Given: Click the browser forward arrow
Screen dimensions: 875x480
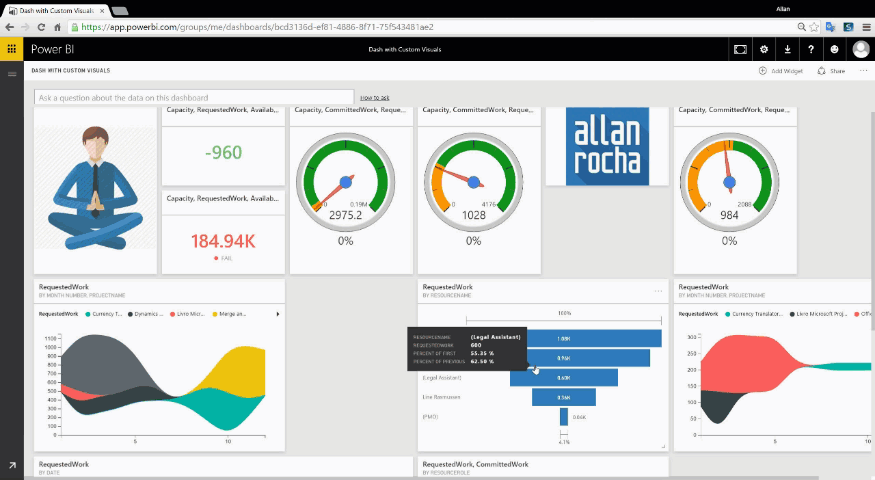Looking at the screenshot, I should [x=25, y=27].
